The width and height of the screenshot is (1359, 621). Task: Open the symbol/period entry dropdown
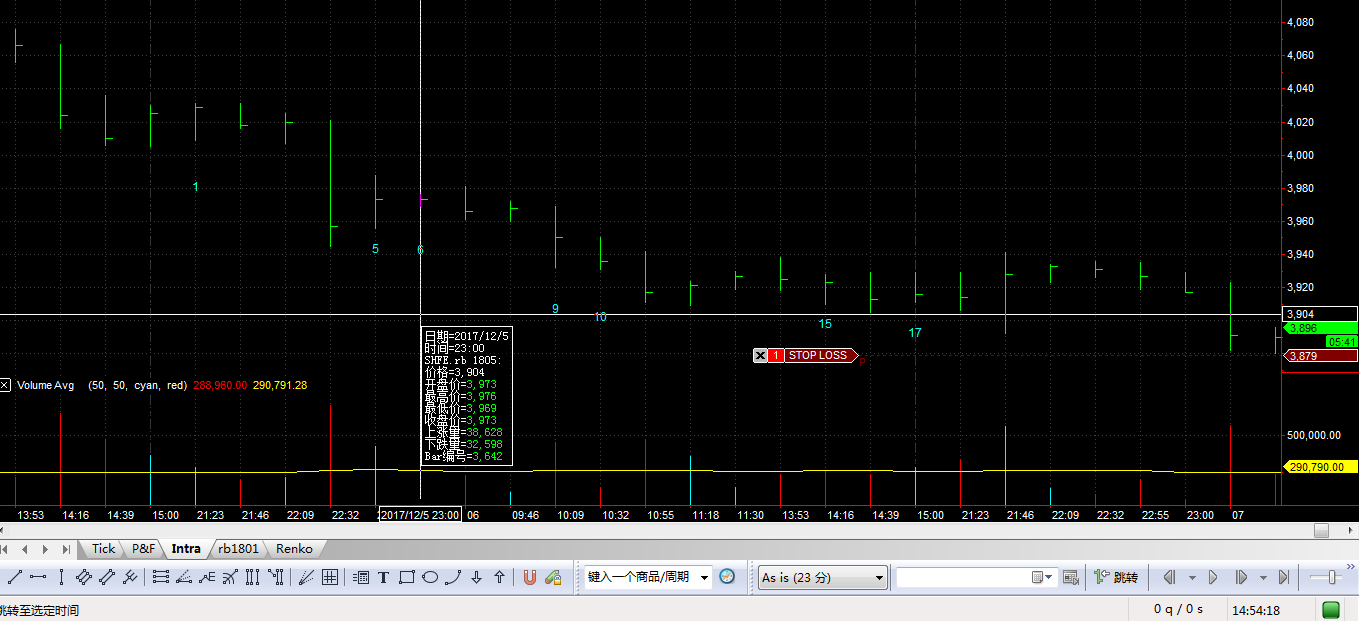pyautogui.click(x=704, y=577)
